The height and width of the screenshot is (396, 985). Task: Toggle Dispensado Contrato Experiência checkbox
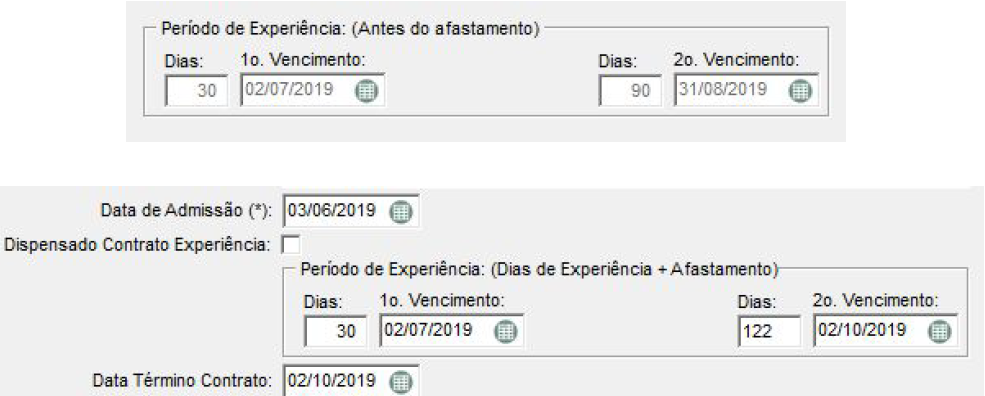(292, 243)
